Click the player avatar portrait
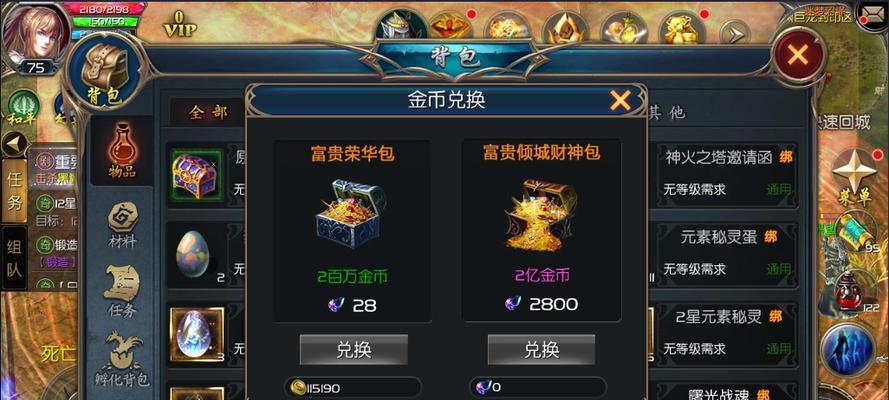The height and width of the screenshot is (400, 889). tap(36, 34)
